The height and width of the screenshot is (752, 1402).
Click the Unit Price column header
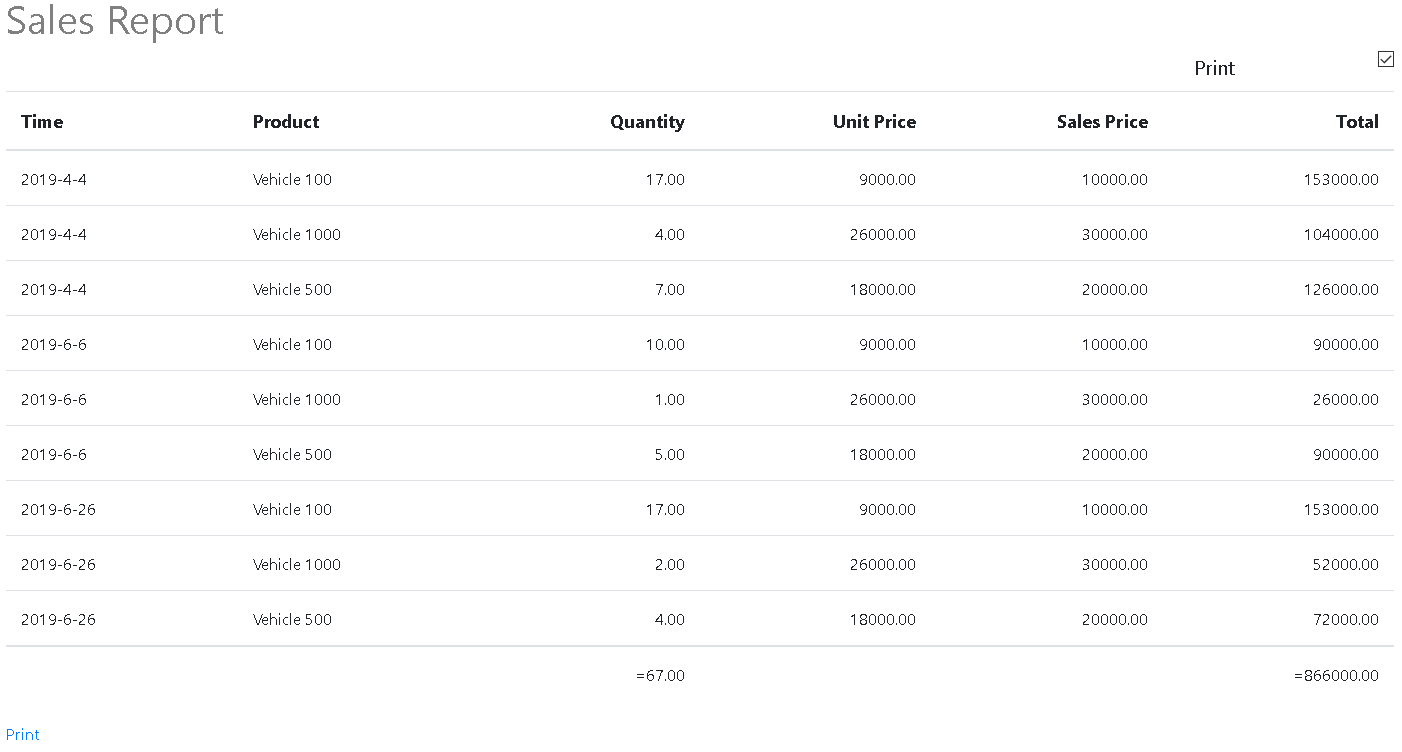coord(874,122)
